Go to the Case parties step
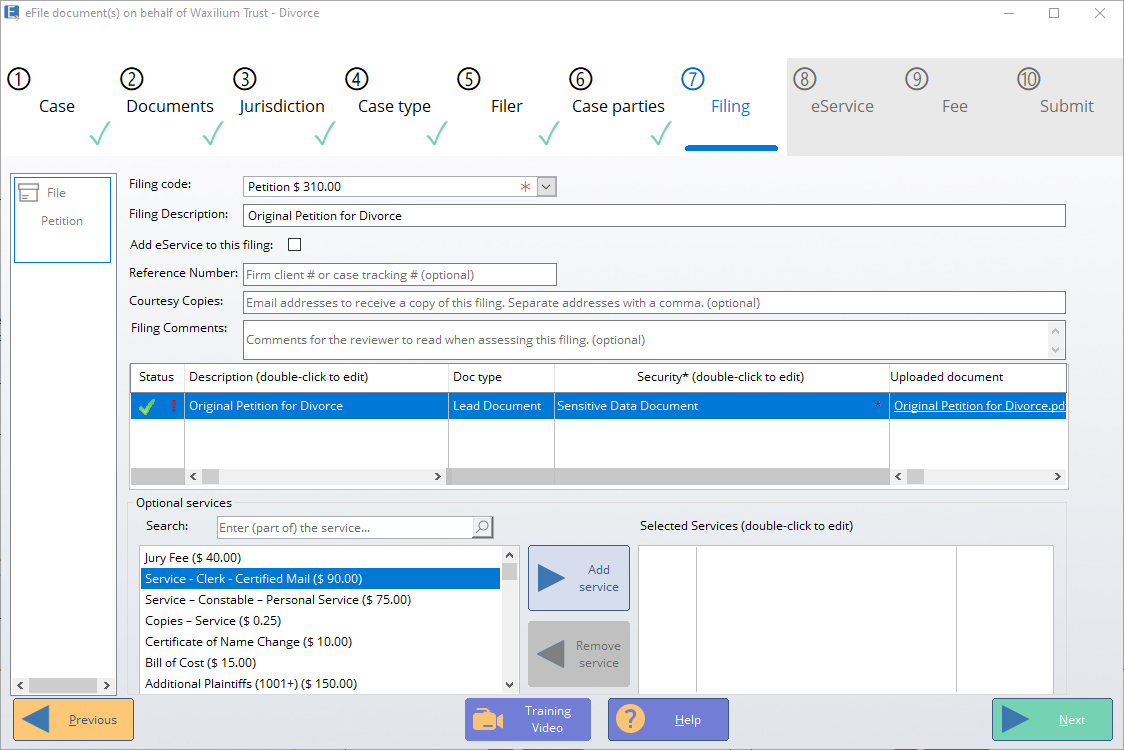Viewport: 1124px width, 750px height. 618,106
